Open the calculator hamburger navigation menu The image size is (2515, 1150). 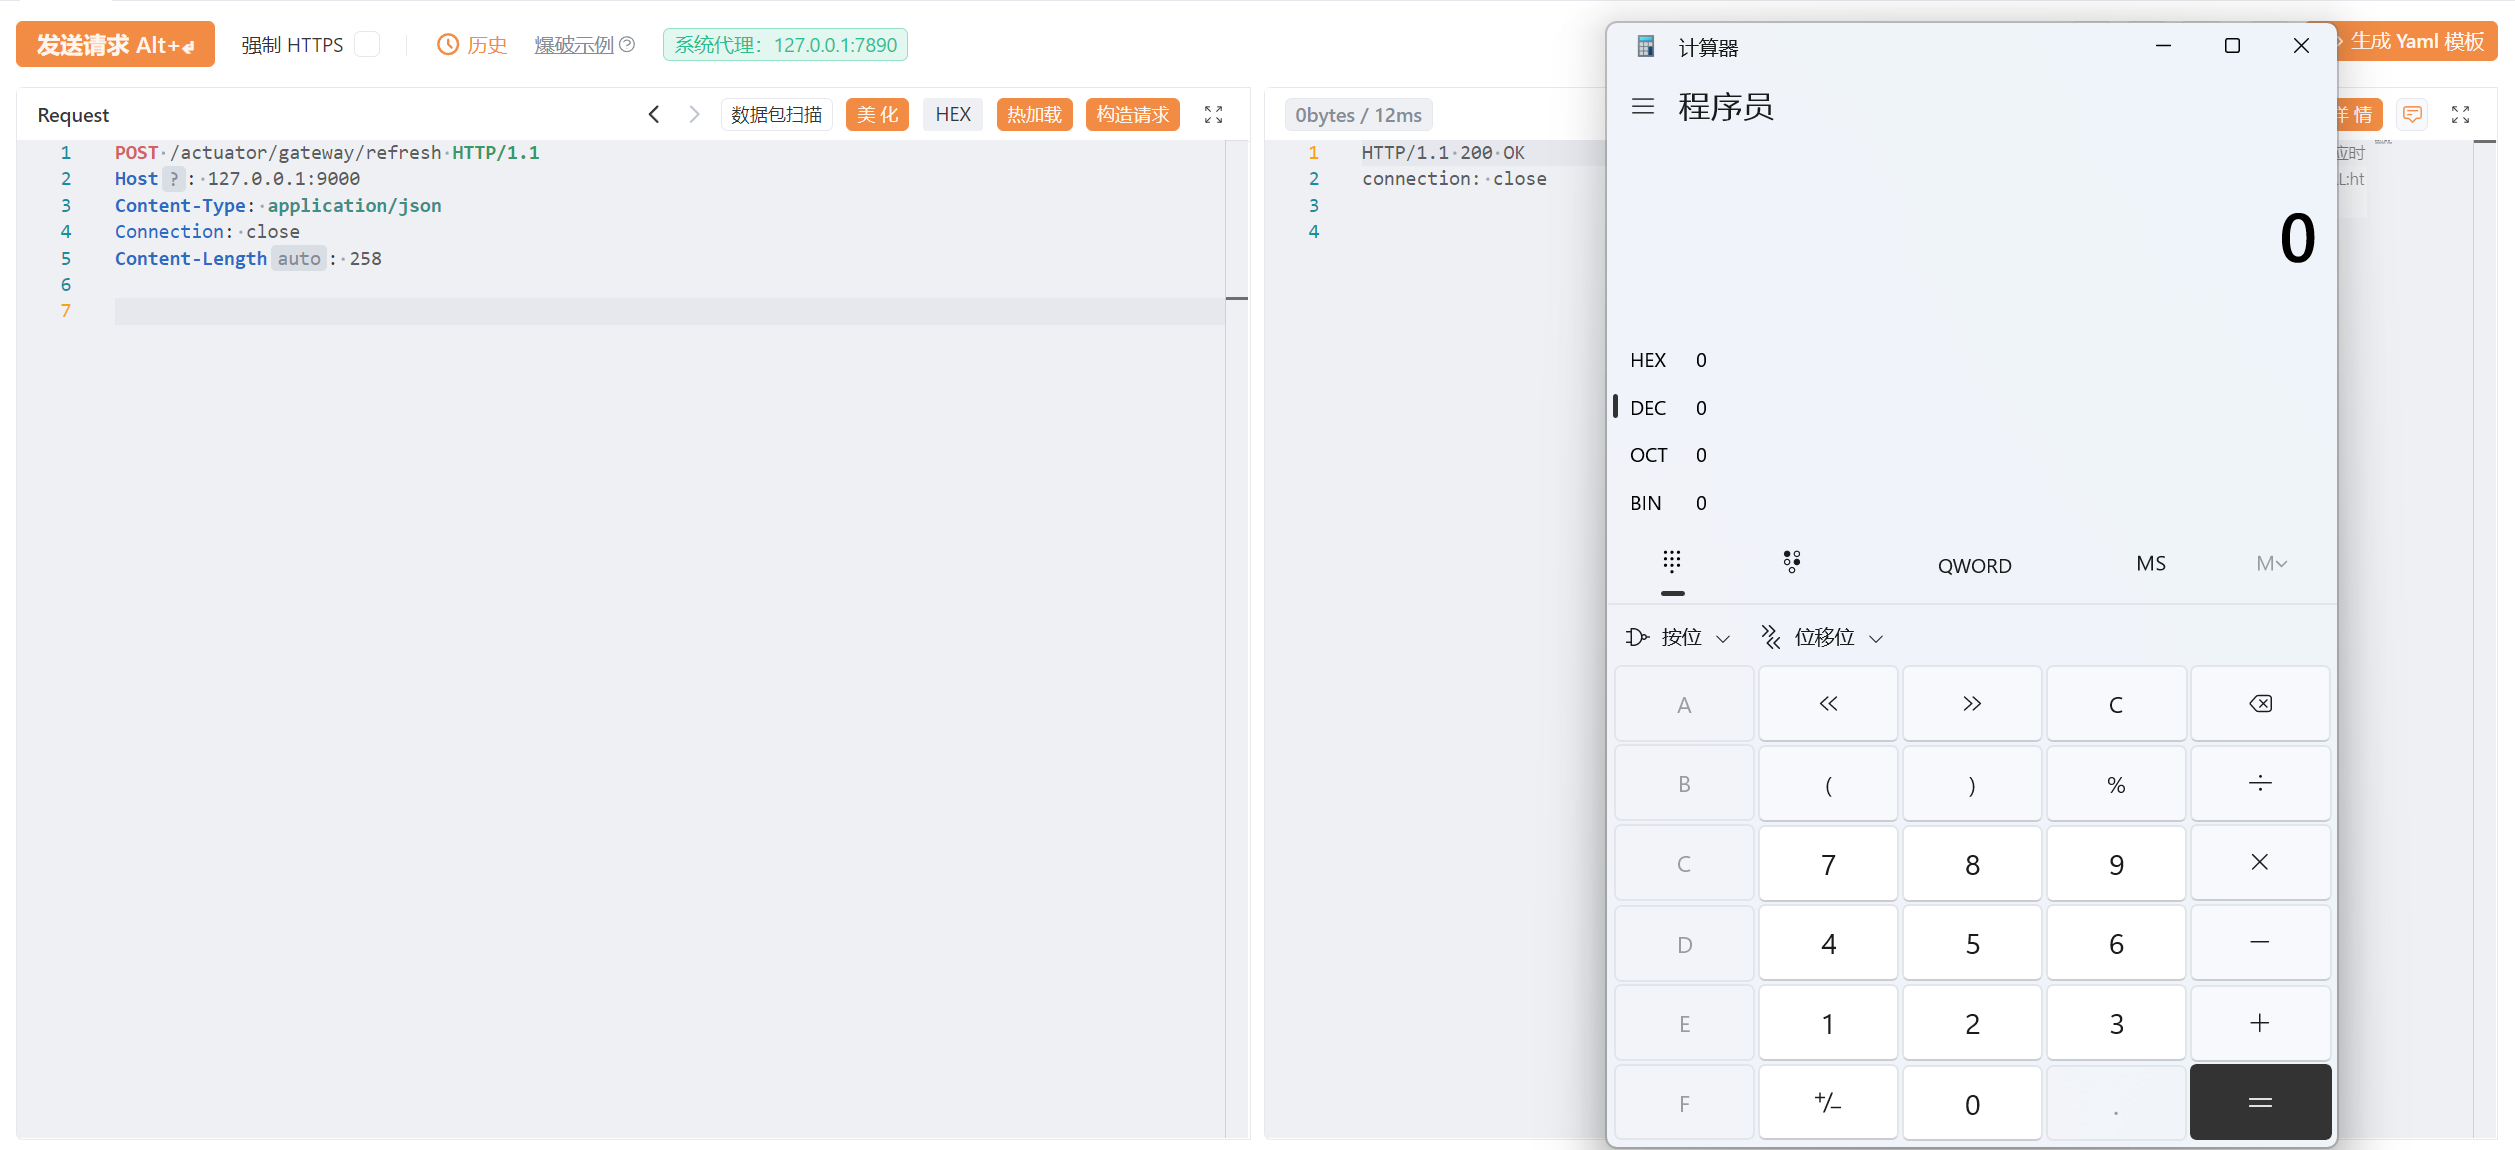pyautogui.click(x=1642, y=106)
